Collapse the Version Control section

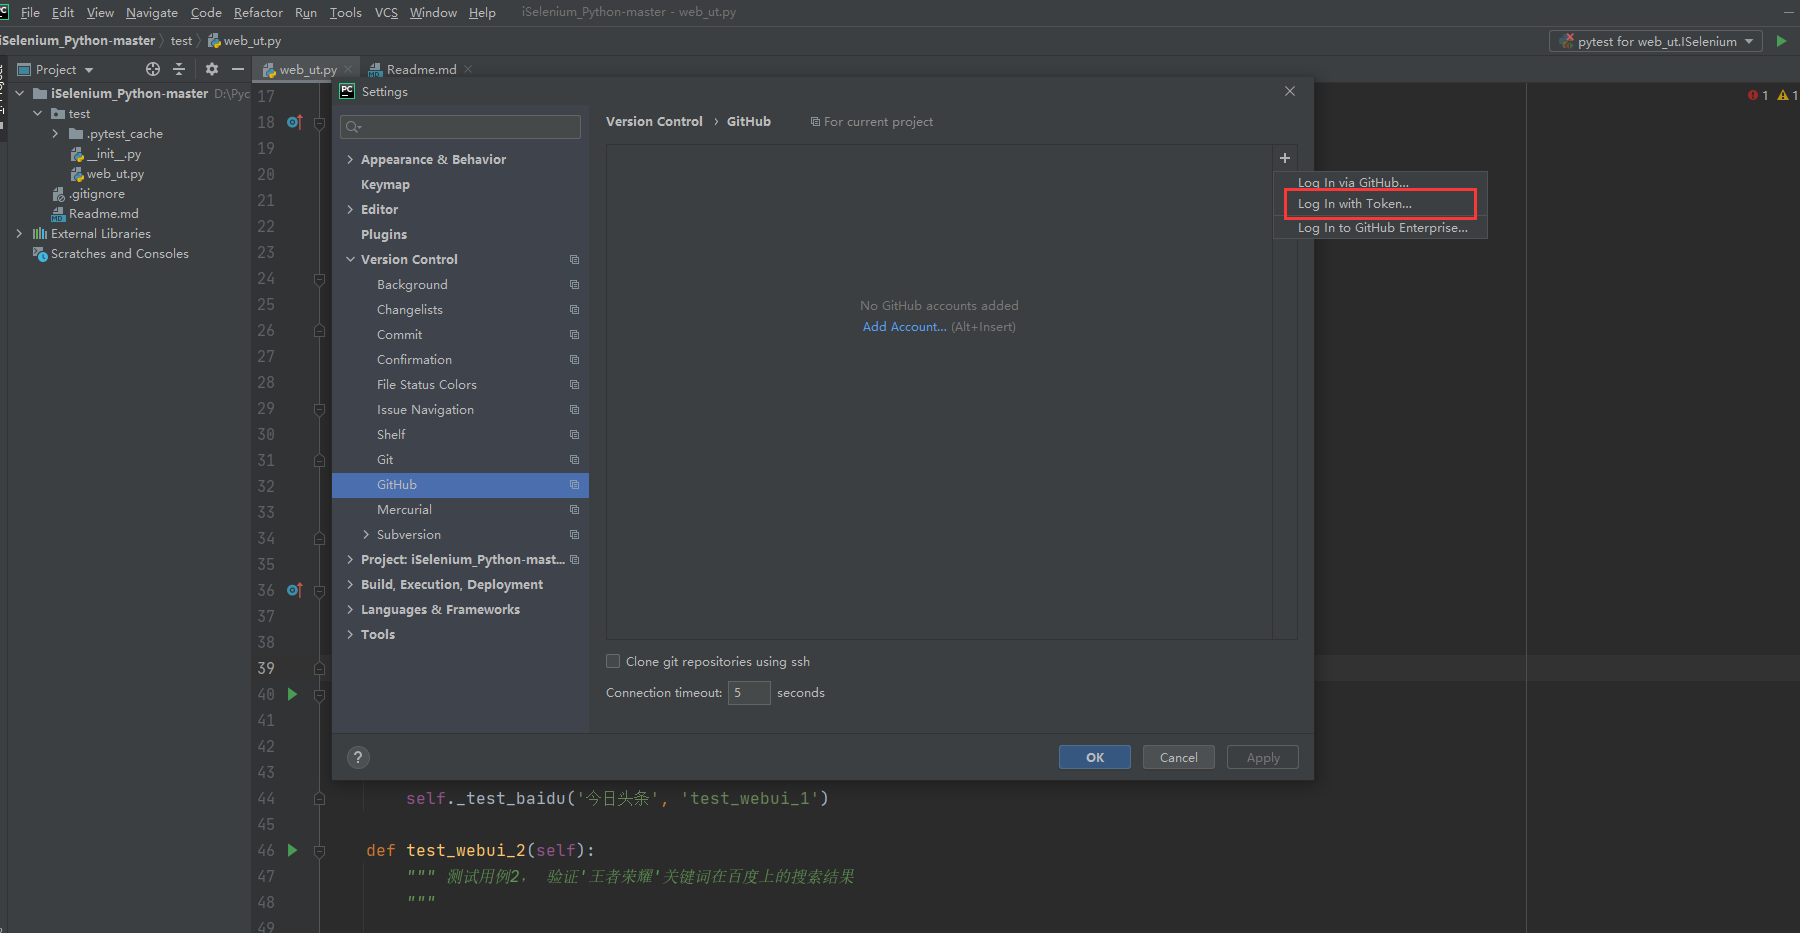pos(350,260)
